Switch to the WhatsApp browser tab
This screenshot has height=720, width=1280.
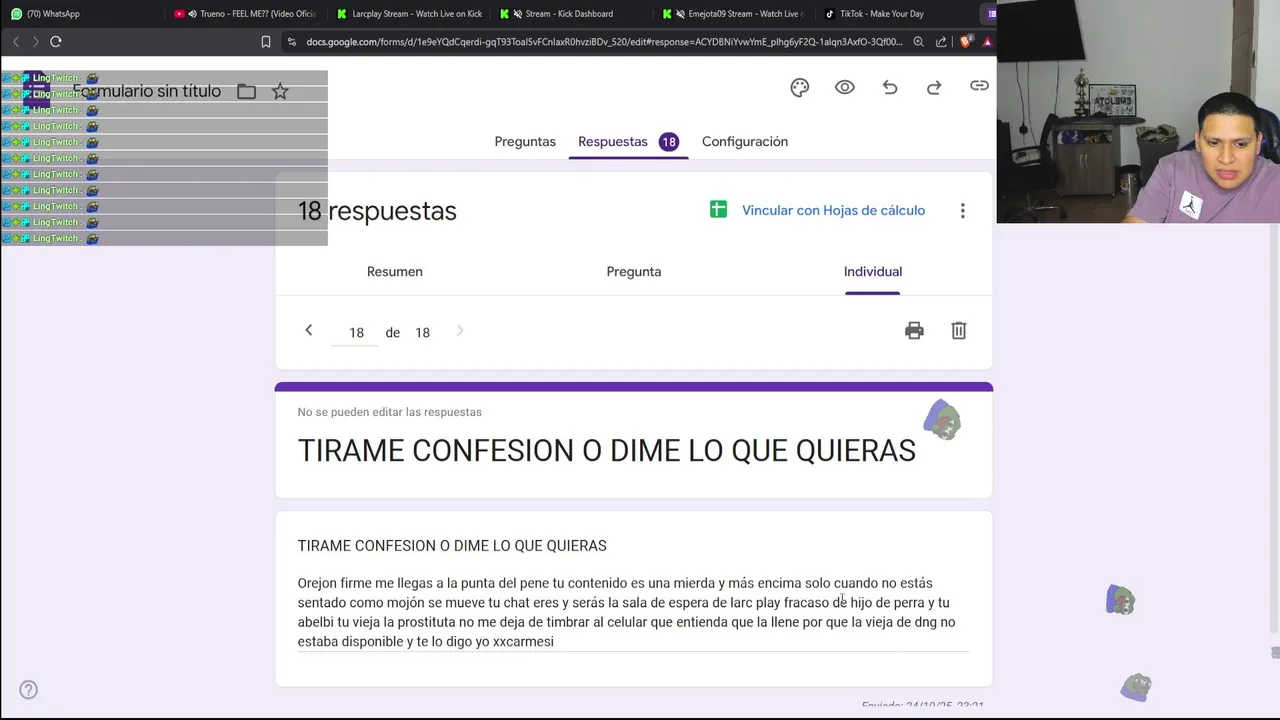[80, 14]
